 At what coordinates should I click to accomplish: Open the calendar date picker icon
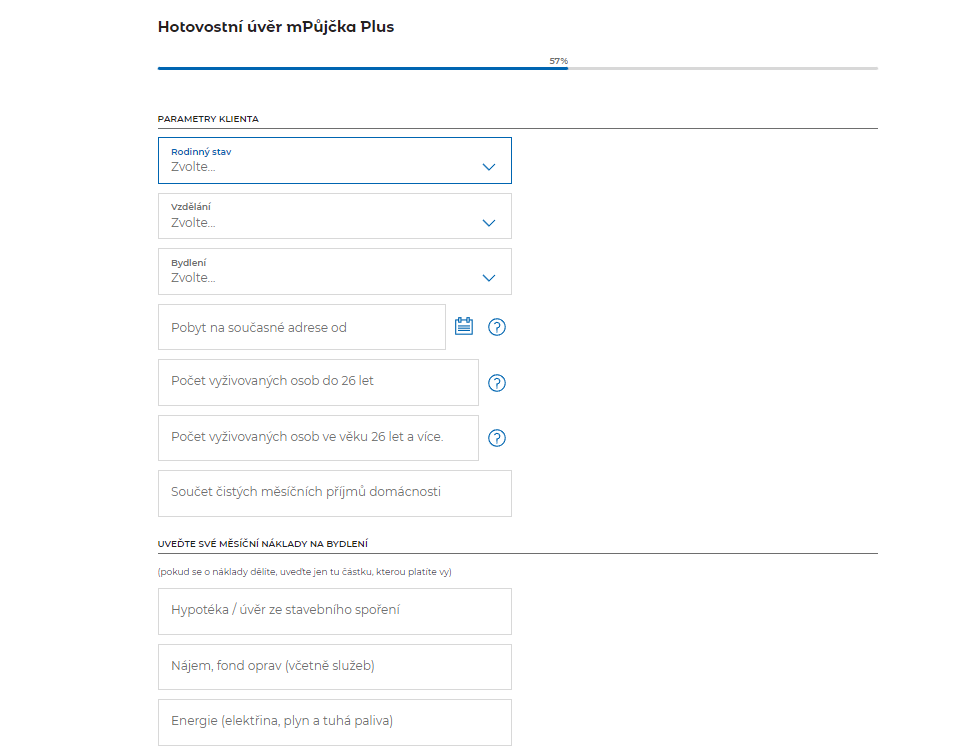(464, 326)
